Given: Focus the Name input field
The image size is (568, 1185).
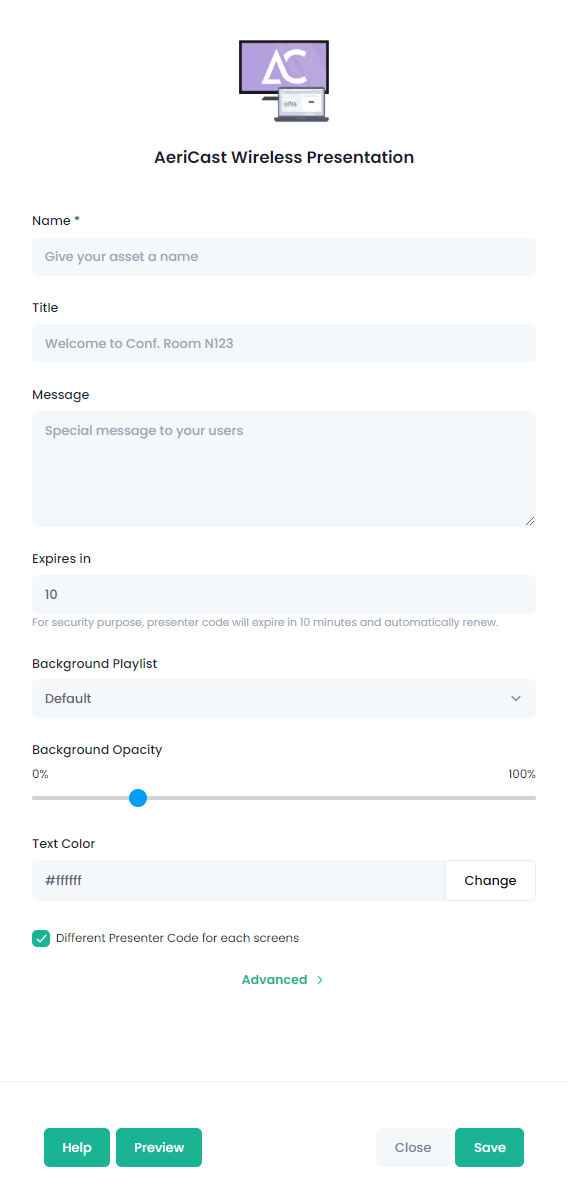Looking at the screenshot, I should click(284, 256).
